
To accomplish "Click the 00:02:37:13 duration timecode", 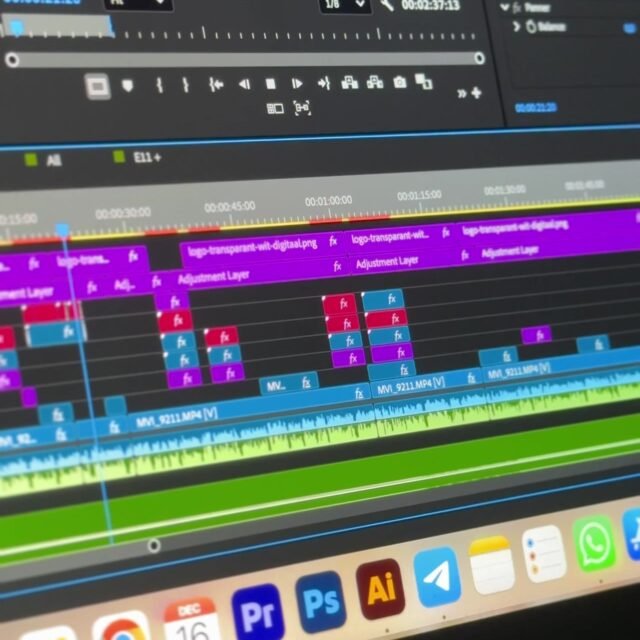I will point(431,5).
